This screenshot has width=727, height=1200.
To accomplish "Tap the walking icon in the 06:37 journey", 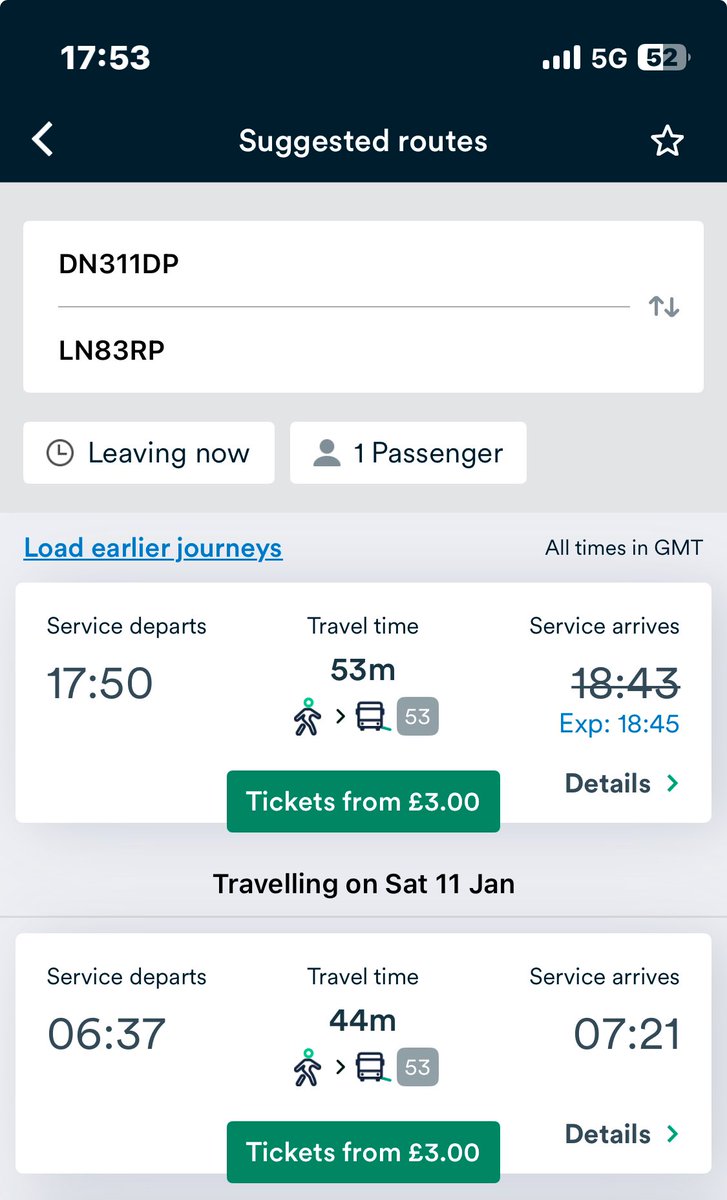I will (x=309, y=1068).
